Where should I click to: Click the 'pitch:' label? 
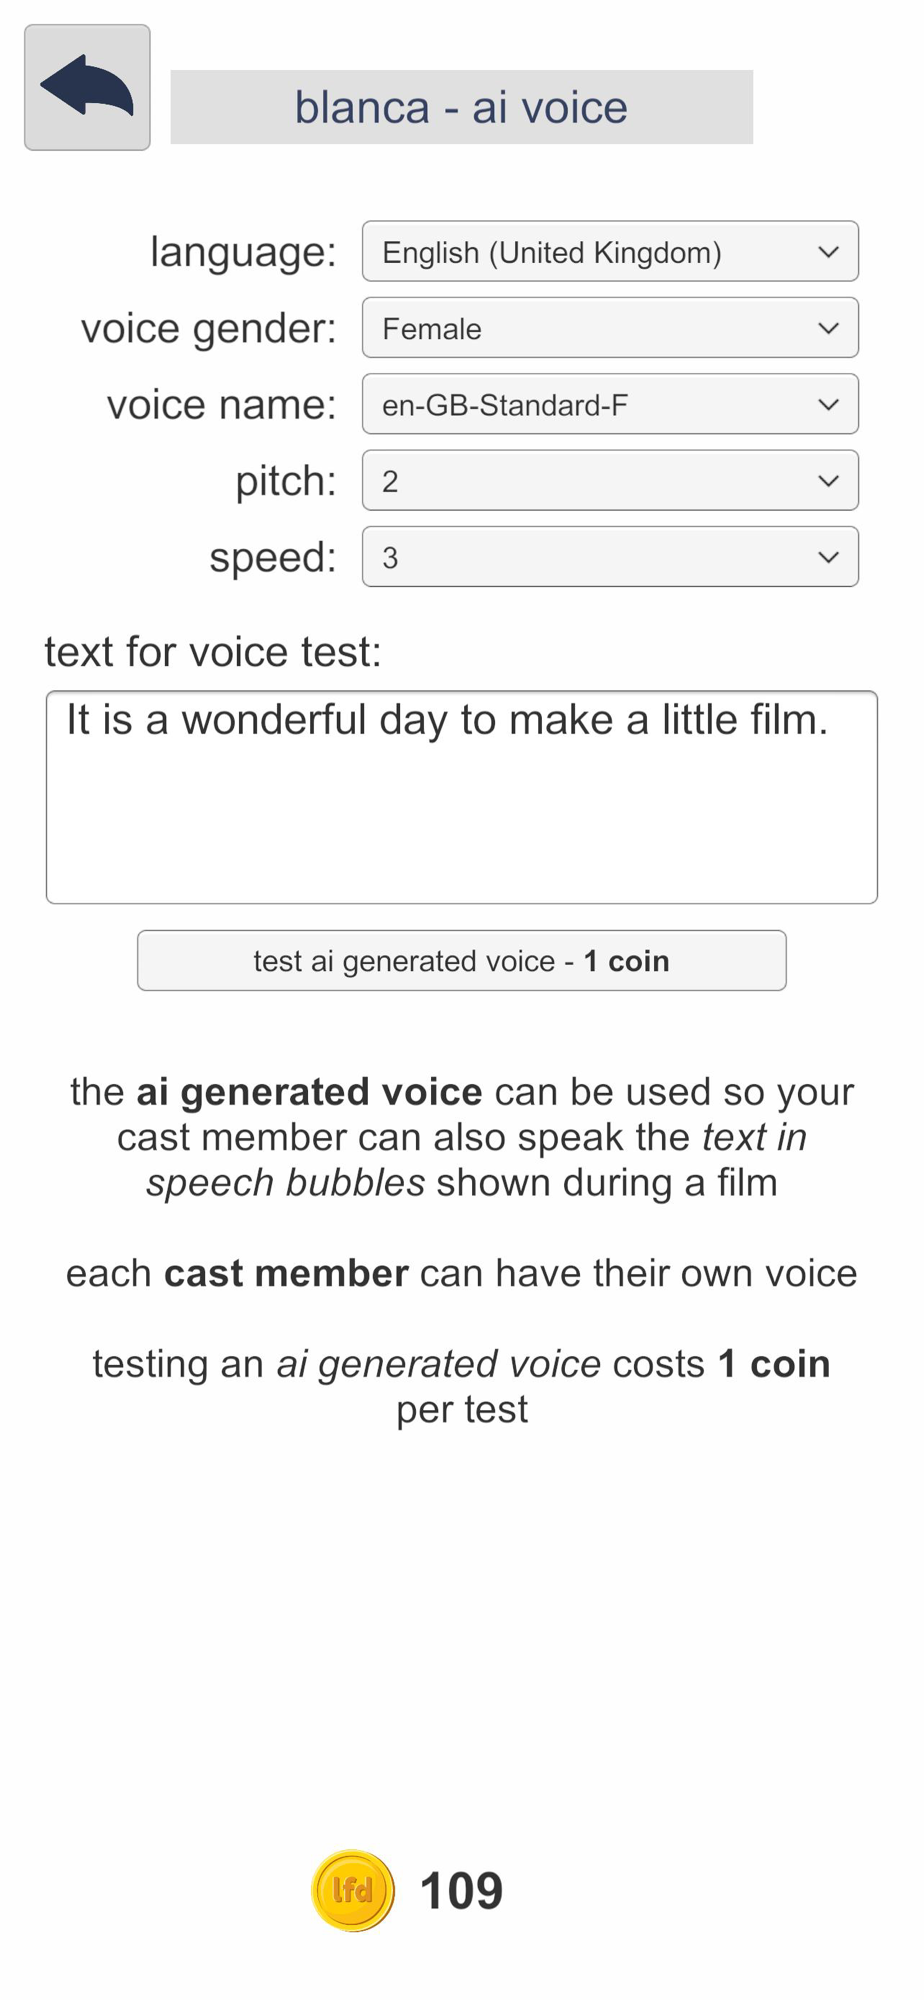[285, 481]
